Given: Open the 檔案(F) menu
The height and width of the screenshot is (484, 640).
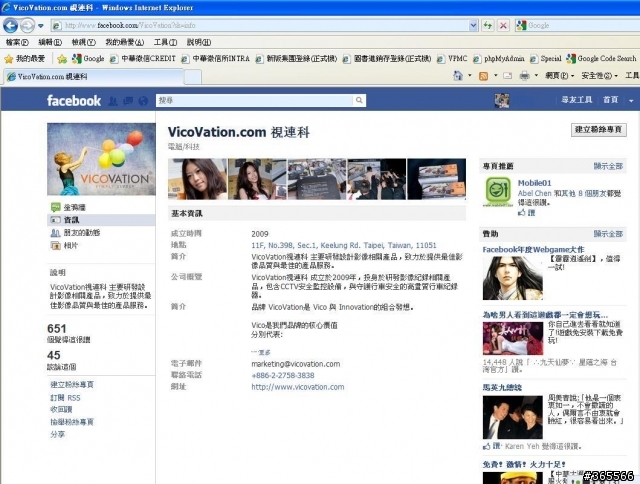Looking at the screenshot, I should (x=17, y=42).
